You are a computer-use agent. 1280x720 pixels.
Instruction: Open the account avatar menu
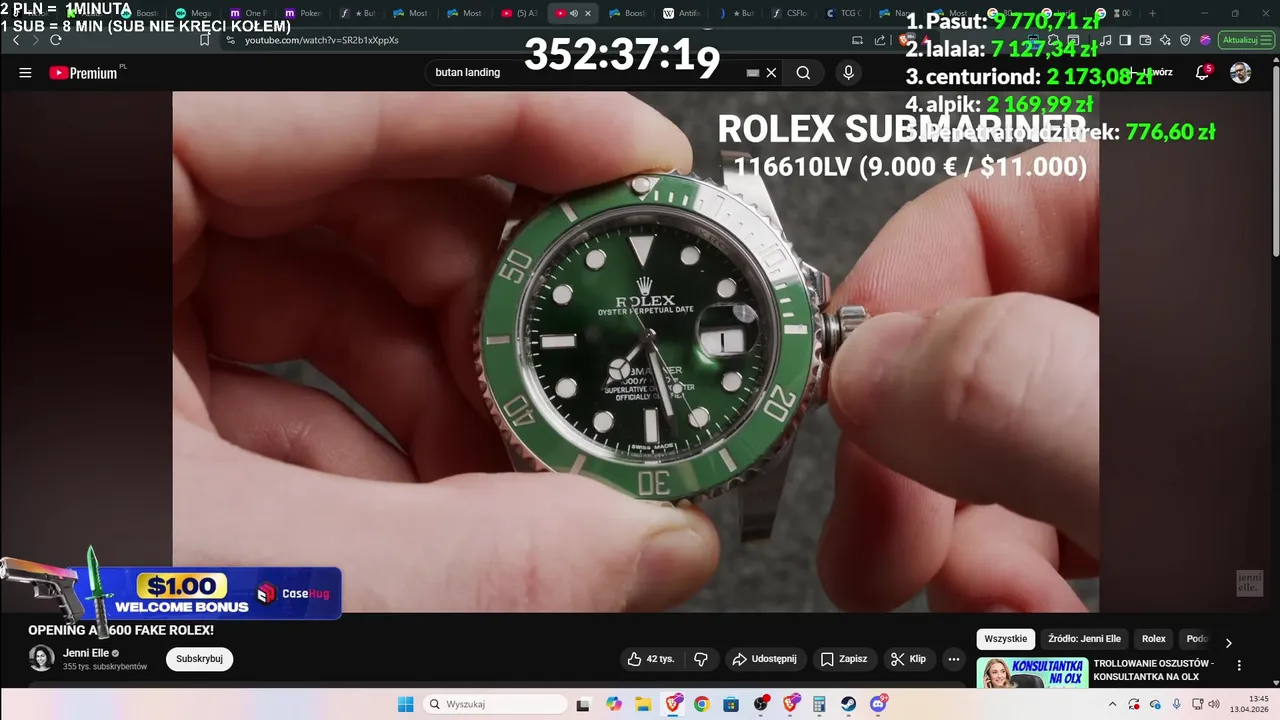[1240, 72]
